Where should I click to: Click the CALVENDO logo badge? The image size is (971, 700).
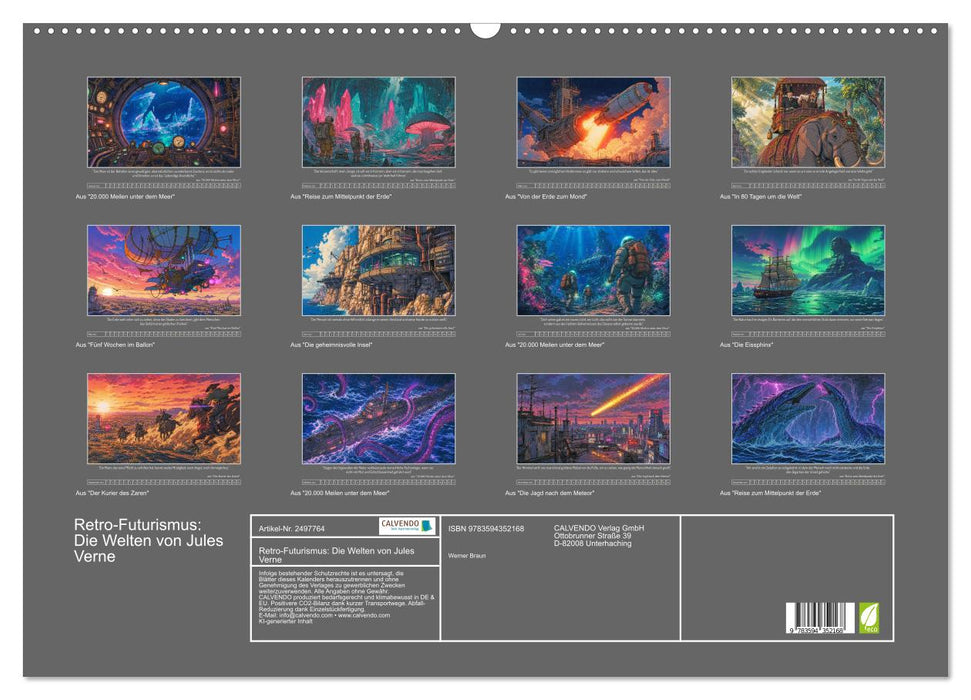click(407, 526)
